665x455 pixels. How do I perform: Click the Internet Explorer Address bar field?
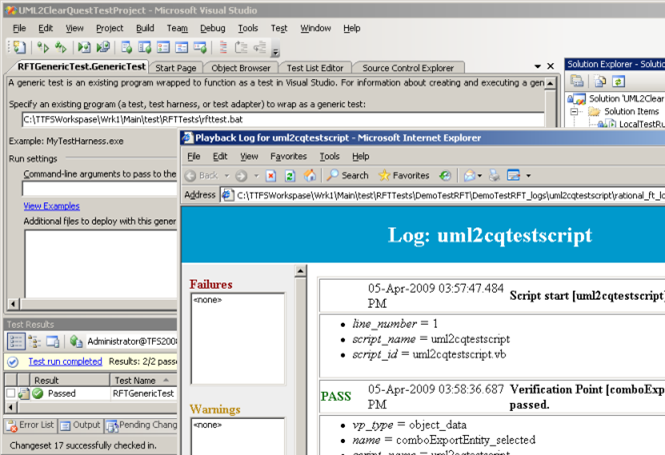[442, 195]
